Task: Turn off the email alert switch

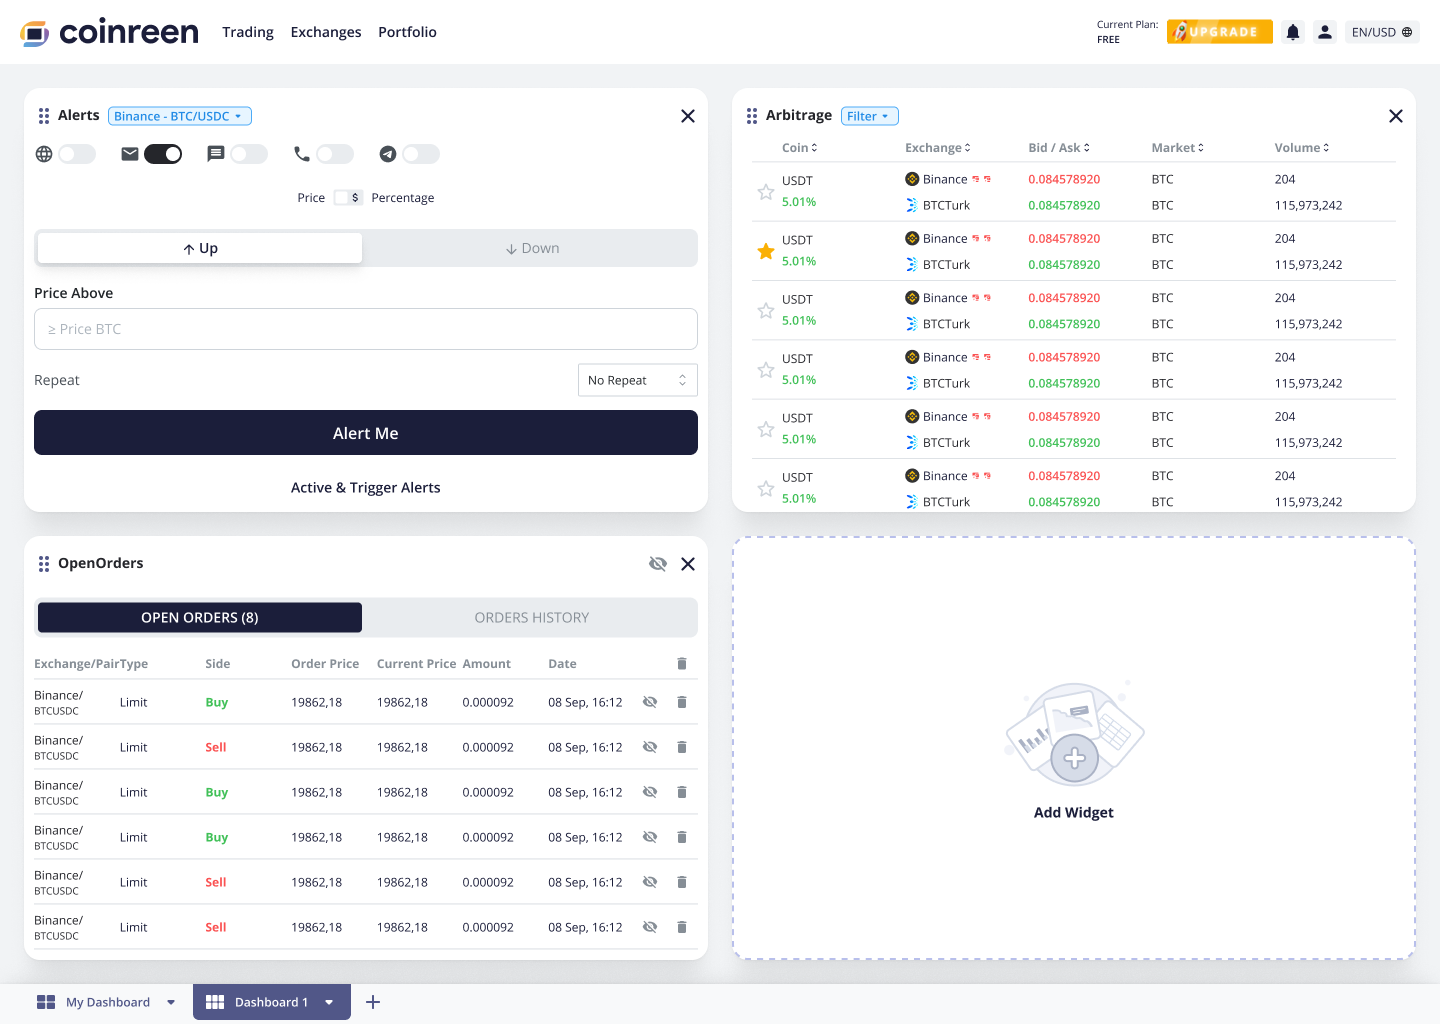Action: (x=163, y=154)
